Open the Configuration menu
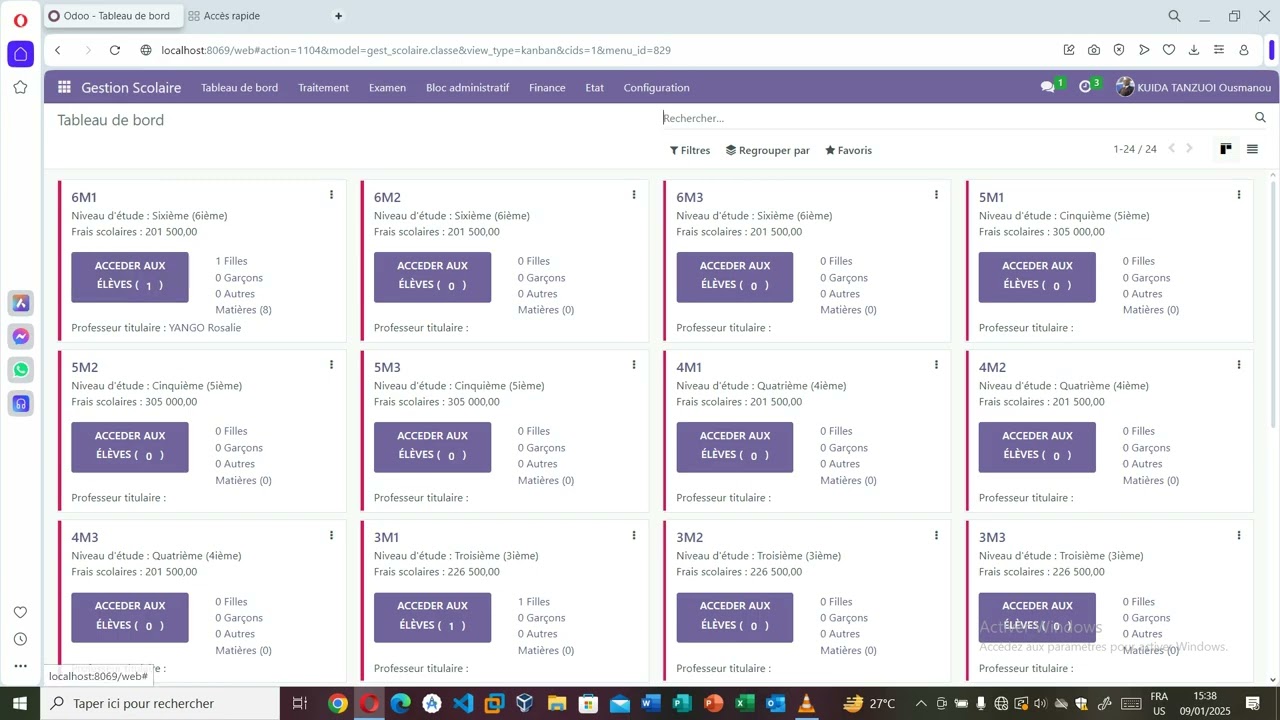Screen dimensions: 1280x720 pyautogui.click(x=656, y=87)
